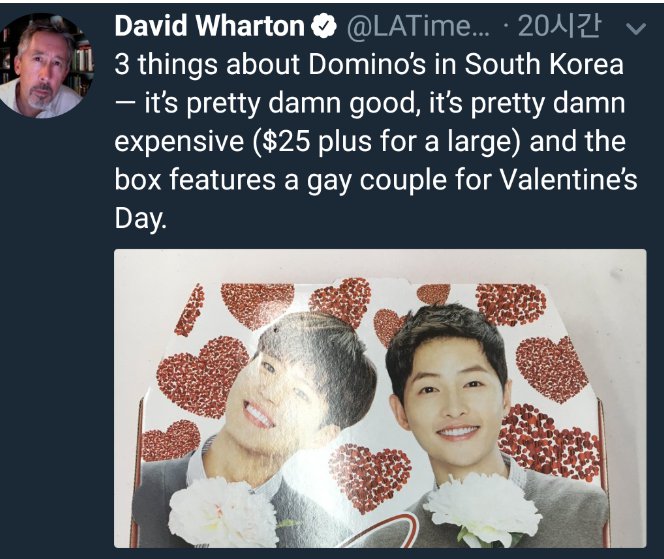Click the word "expensive" in the tweet

pyautogui.click(x=179, y=142)
